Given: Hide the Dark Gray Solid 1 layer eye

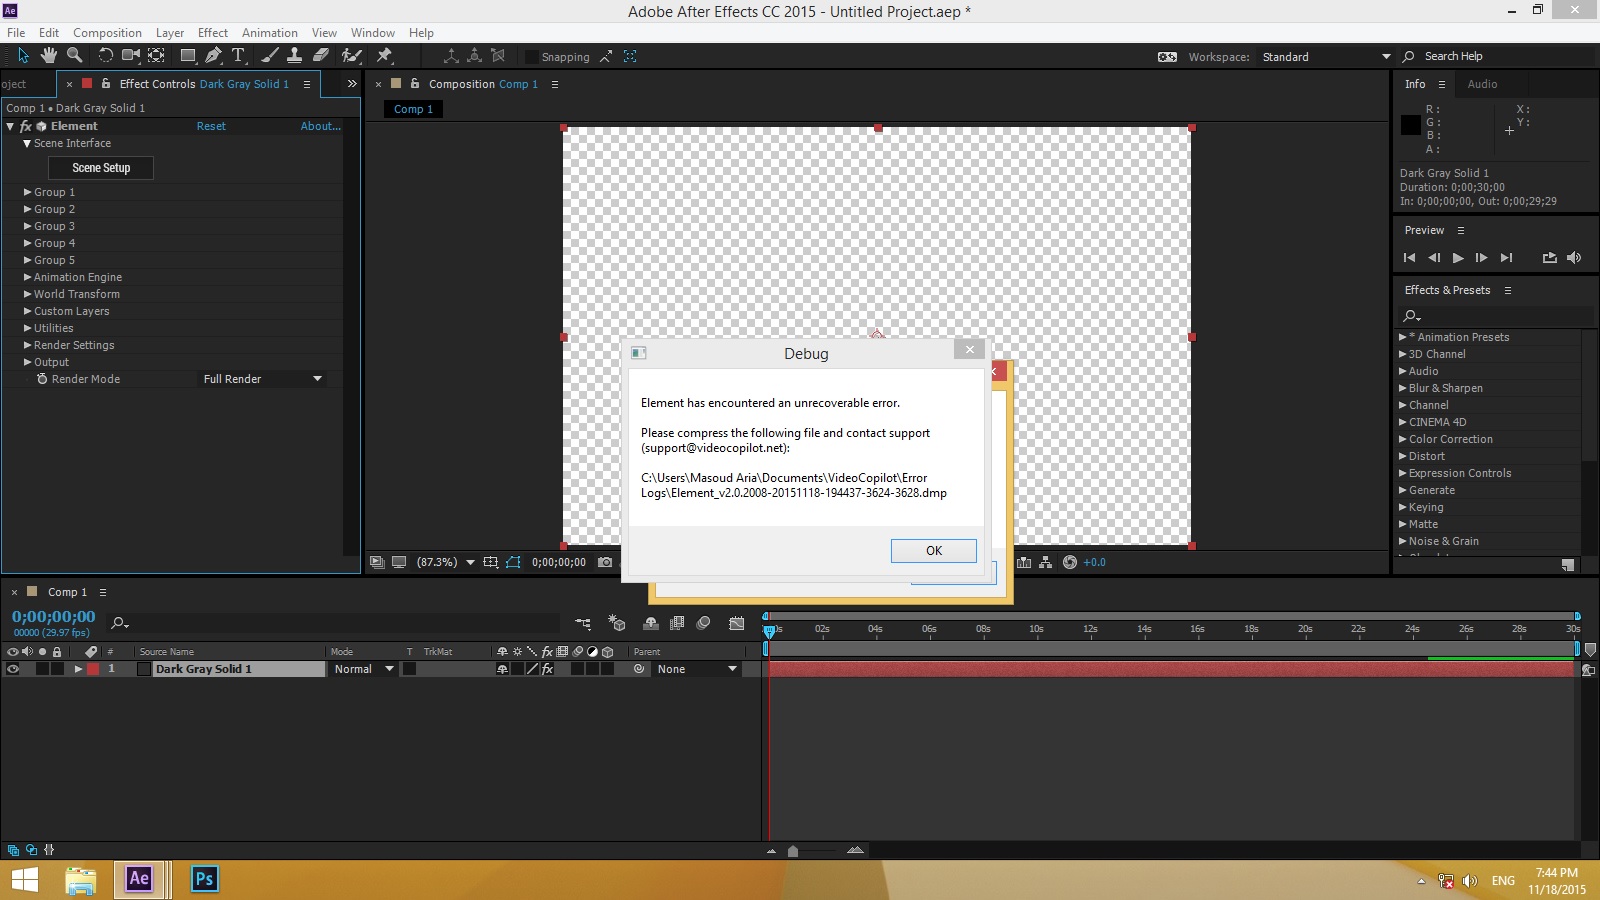Looking at the screenshot, I should tap(13, 669).
